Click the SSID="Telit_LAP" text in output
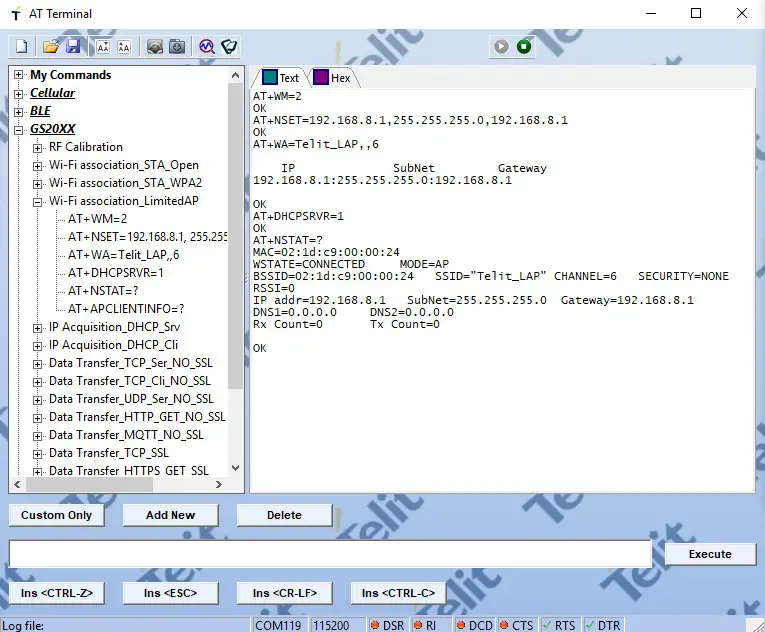Screen dimensions: 765x632 (x=490, y=276)
